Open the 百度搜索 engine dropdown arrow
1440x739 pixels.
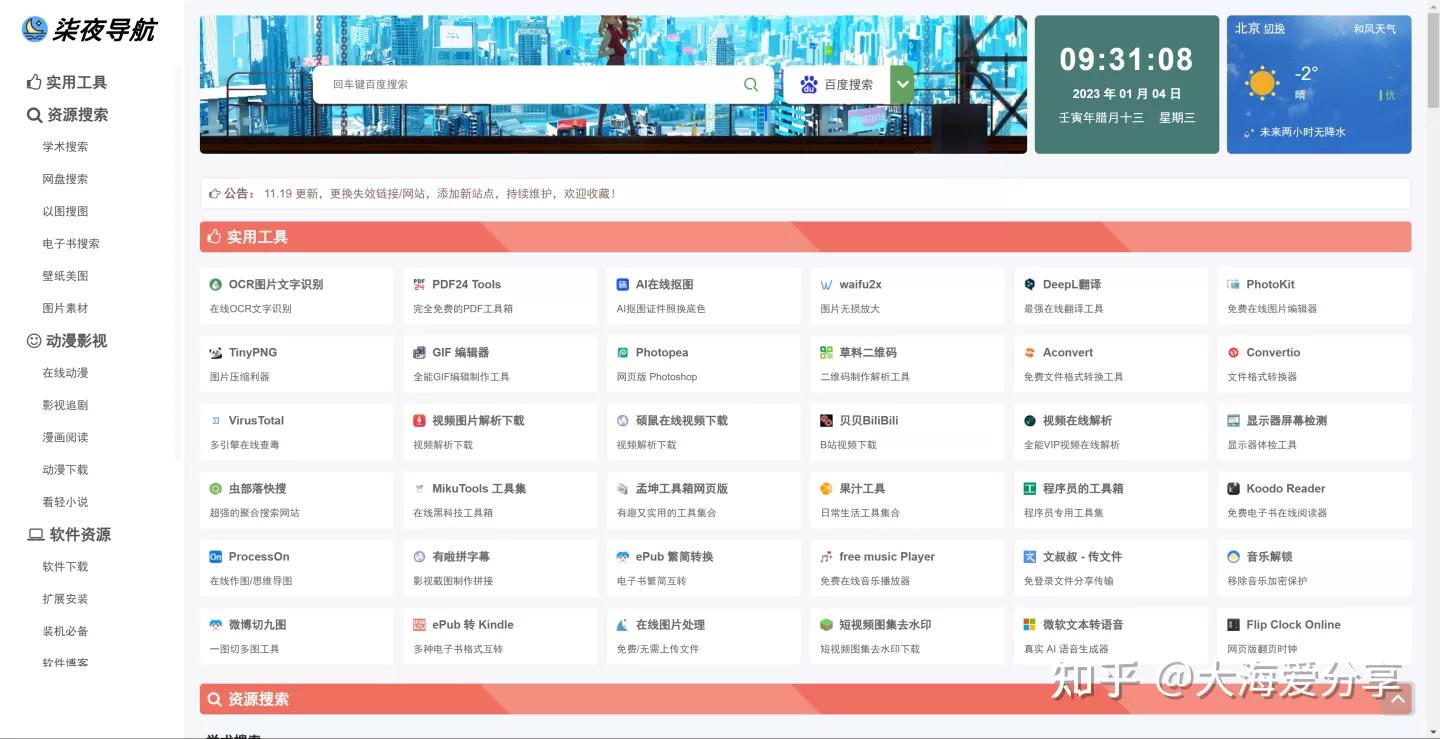tap(902, 84)
